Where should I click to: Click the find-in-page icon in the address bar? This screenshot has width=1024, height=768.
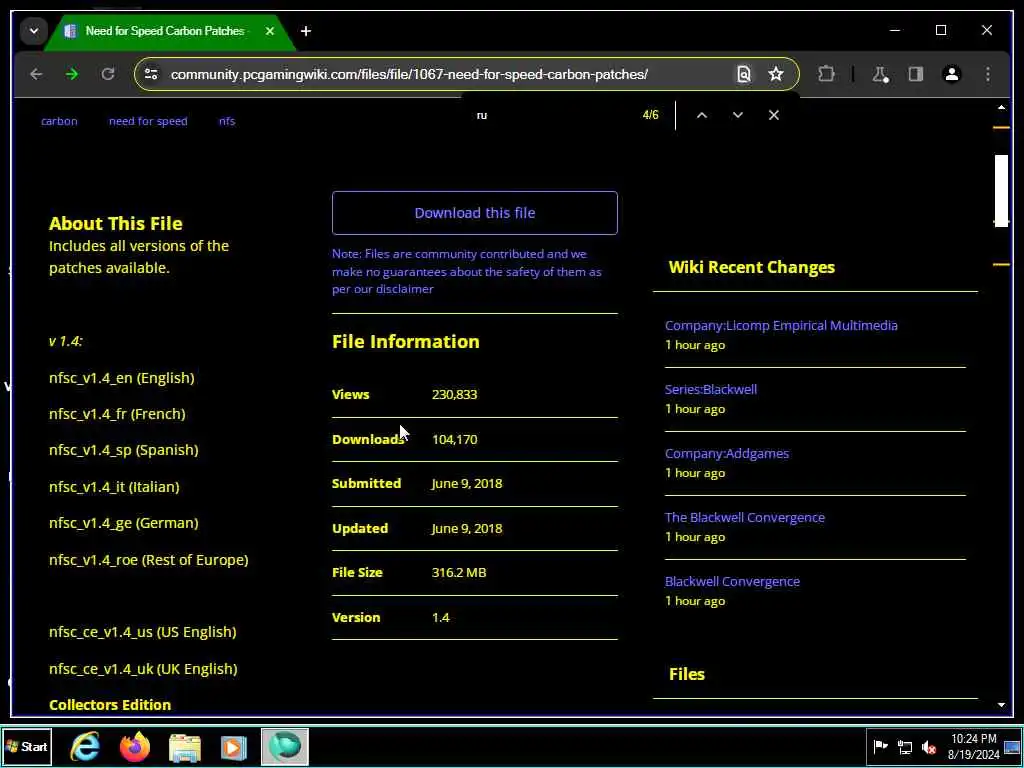point(743,74)
